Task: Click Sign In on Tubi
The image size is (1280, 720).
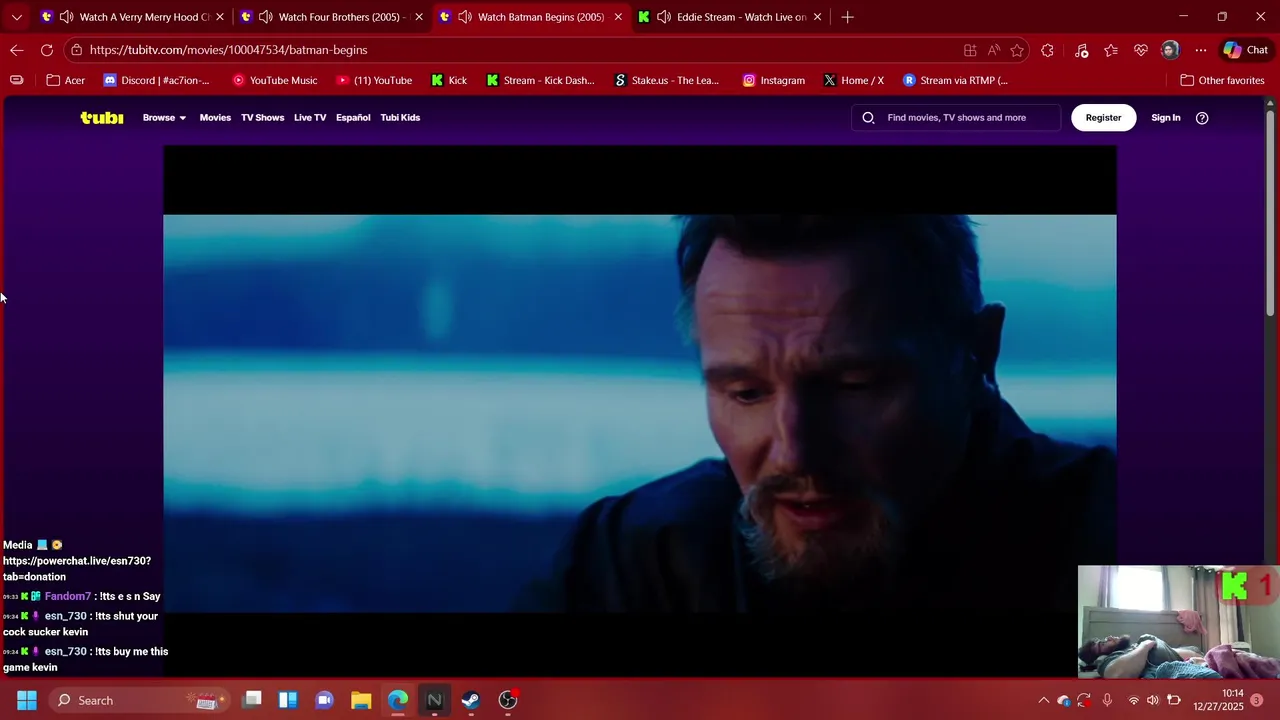Action: click(x=1166, y=118)
